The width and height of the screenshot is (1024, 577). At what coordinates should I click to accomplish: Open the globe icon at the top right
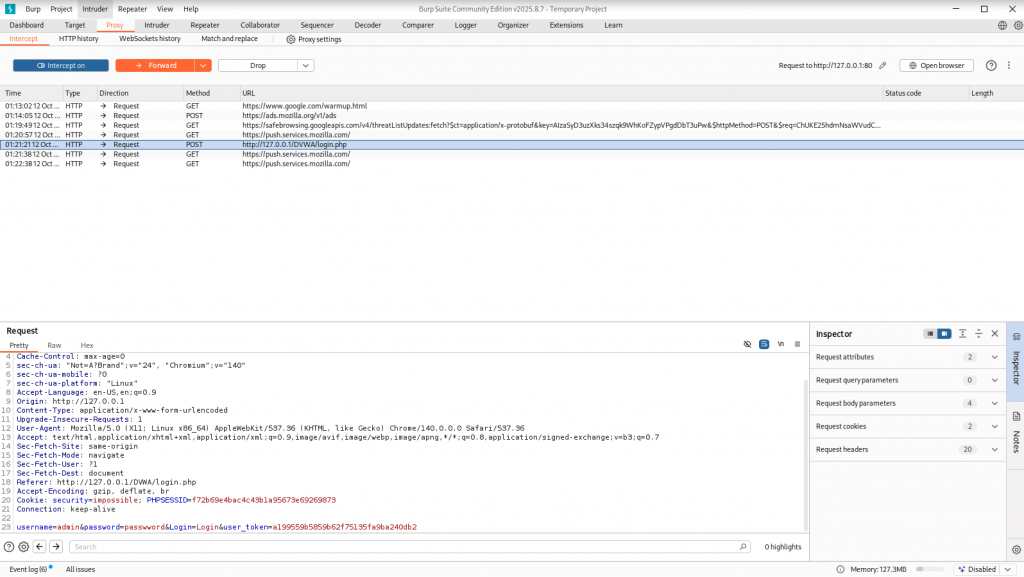point(1002,25)
